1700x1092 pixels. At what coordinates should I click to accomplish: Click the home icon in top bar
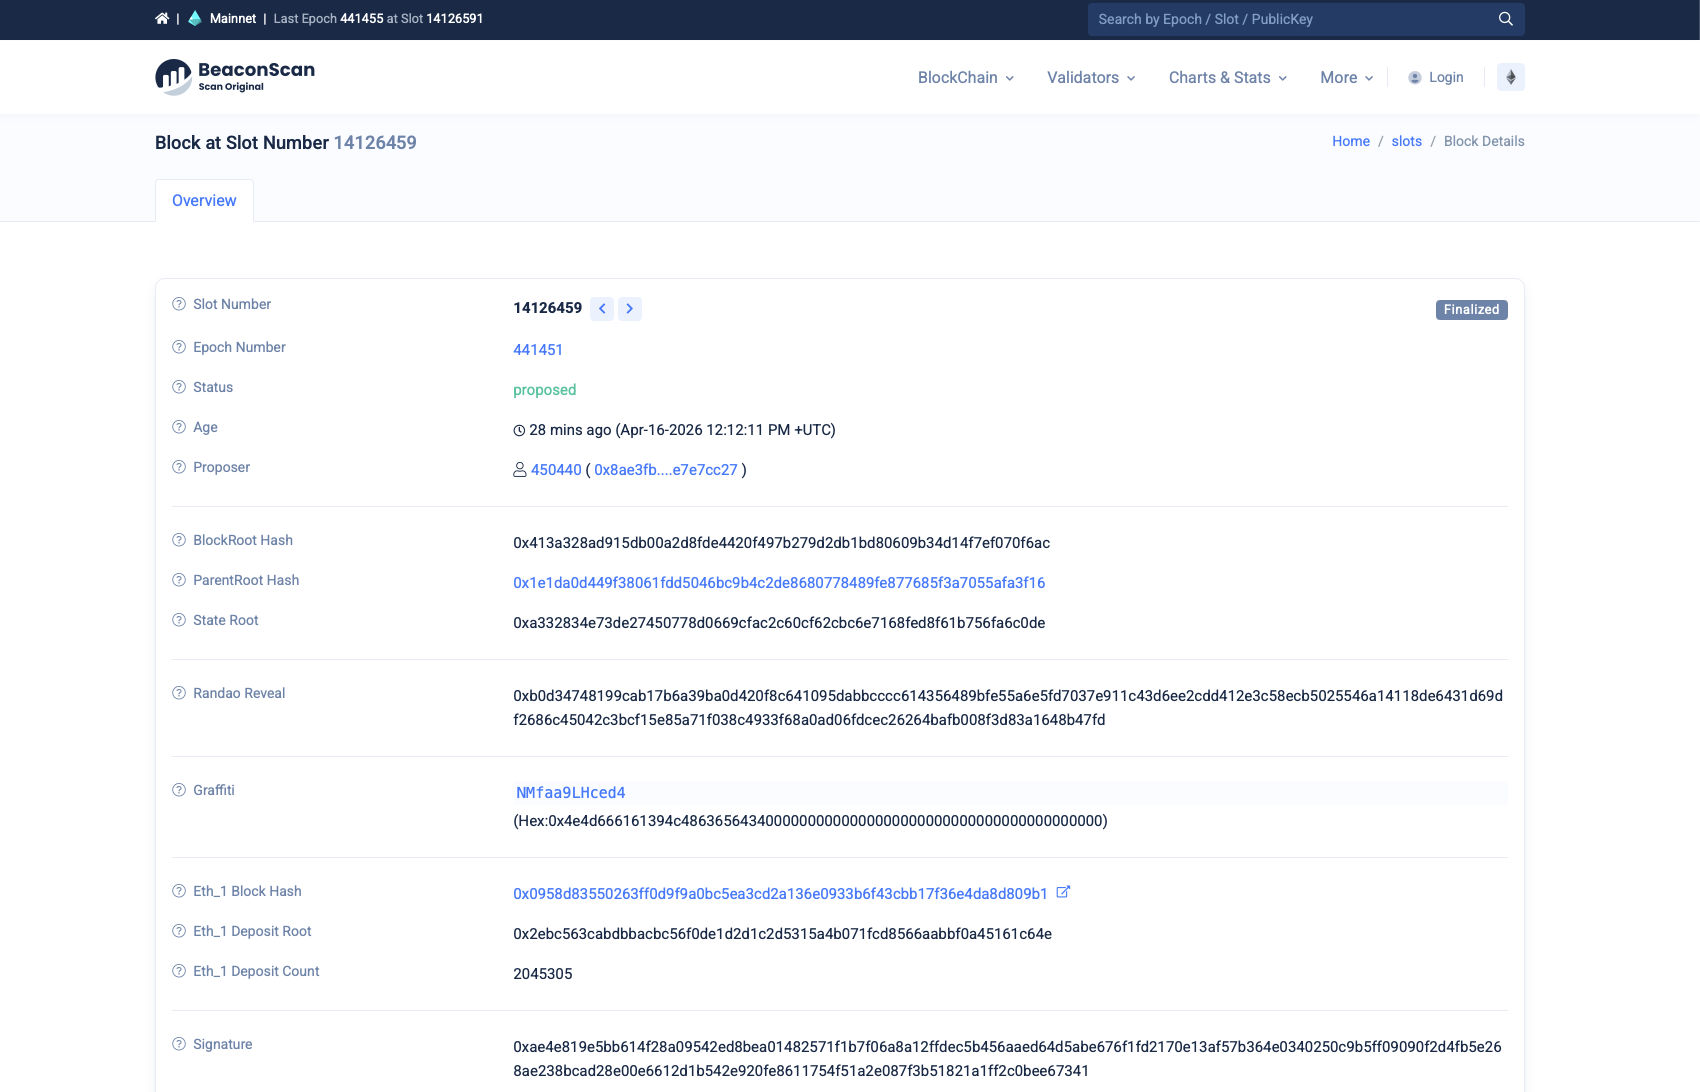[x=162, y=19]
